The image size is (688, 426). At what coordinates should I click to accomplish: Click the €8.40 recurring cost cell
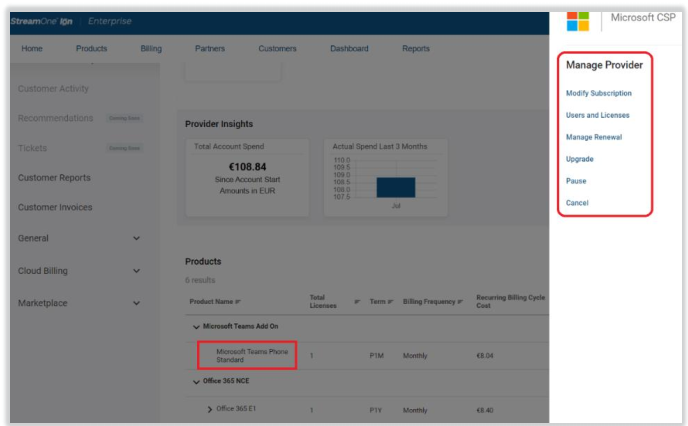[x=485, y=410]
